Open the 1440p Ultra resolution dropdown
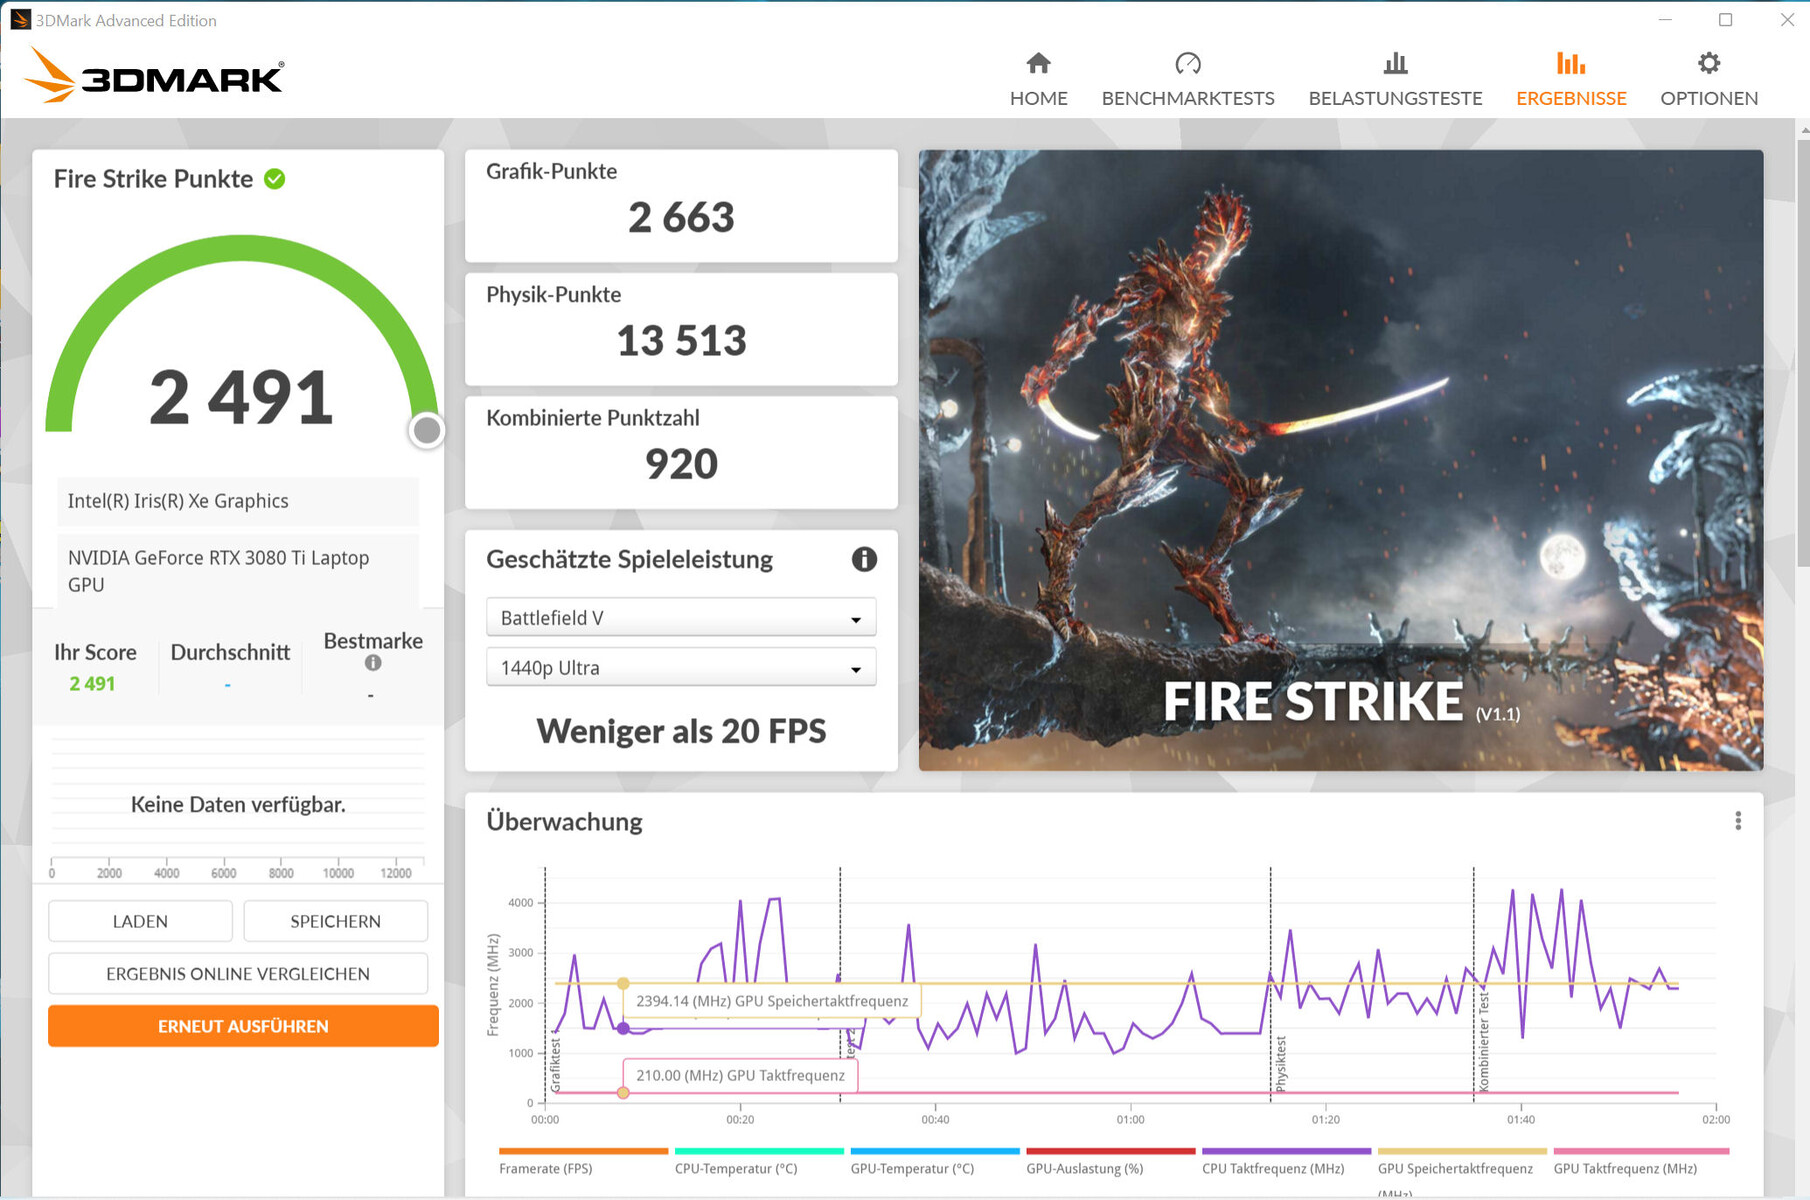1810x1200 pixels. point(681,667)
